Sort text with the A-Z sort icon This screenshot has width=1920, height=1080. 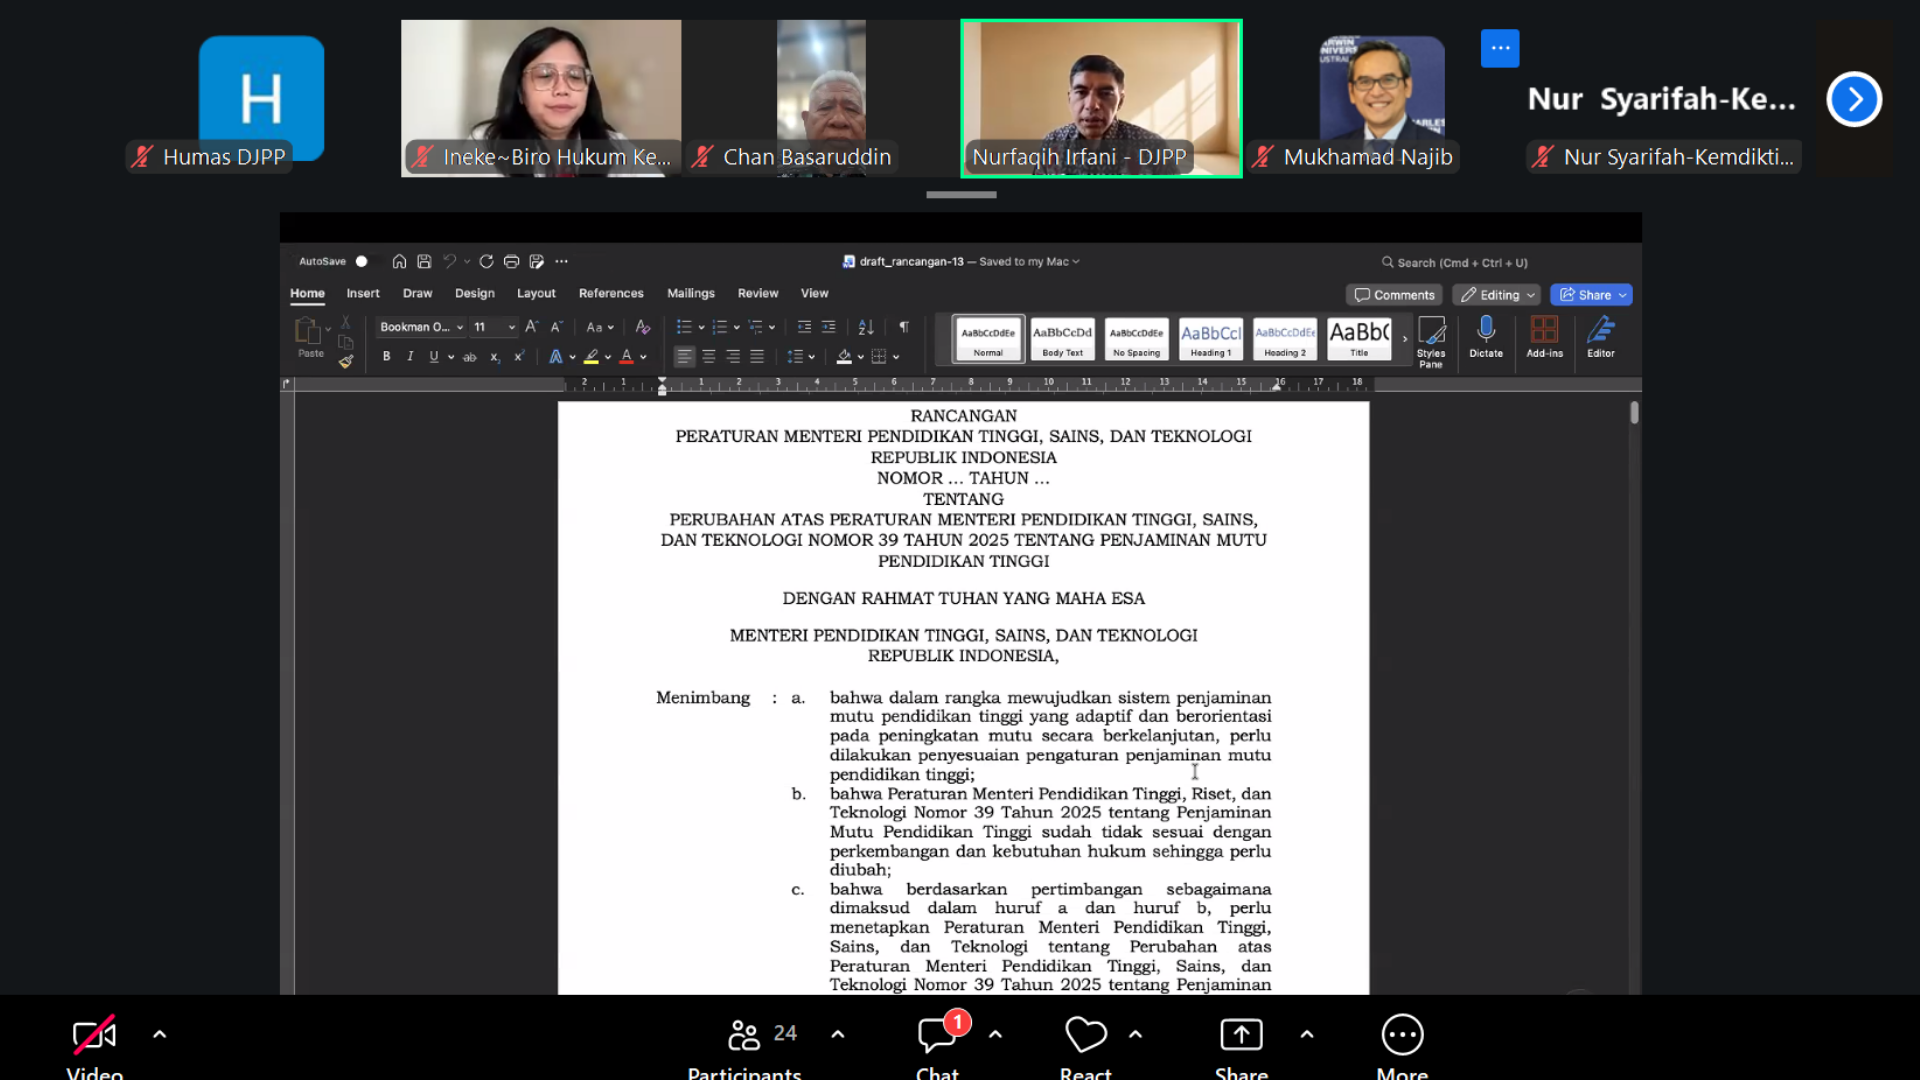(x=866, y=327)
